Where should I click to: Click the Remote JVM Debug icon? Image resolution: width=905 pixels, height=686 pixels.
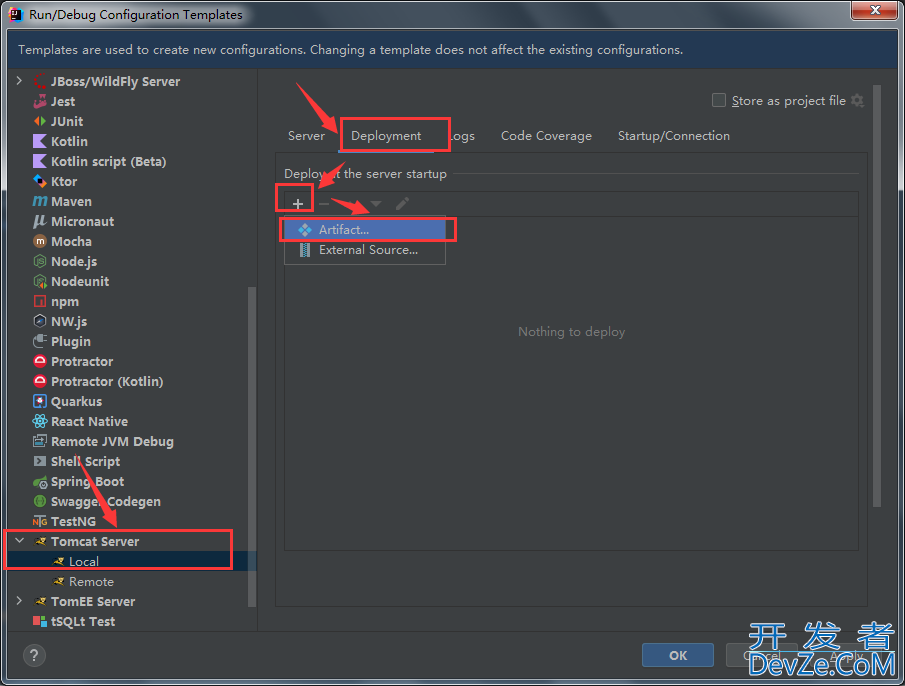(39, 441)
